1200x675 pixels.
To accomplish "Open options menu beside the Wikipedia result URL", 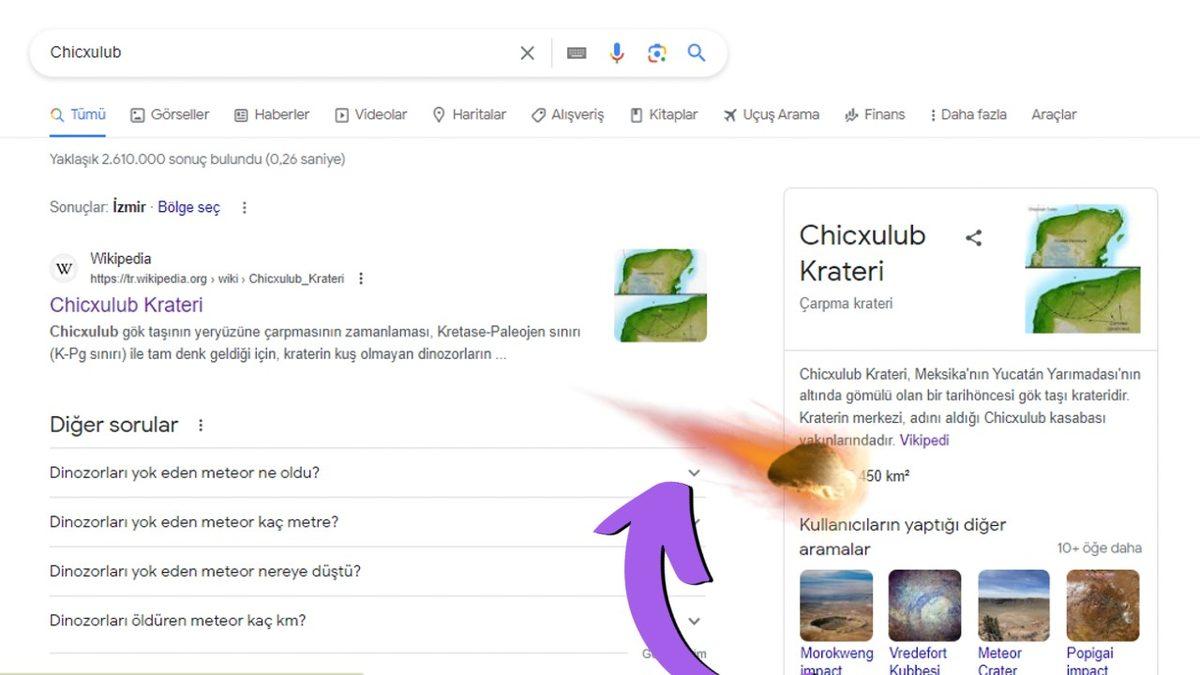I will [x=361, y=278].
